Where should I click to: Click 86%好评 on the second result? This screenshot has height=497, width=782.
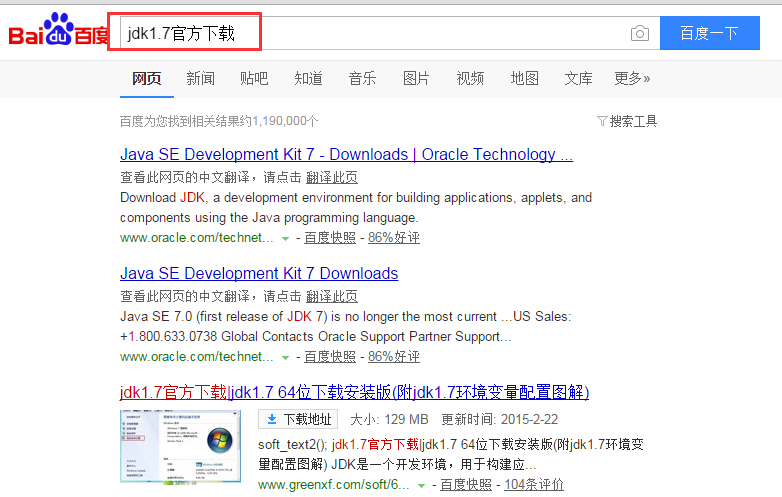[393, 357]
